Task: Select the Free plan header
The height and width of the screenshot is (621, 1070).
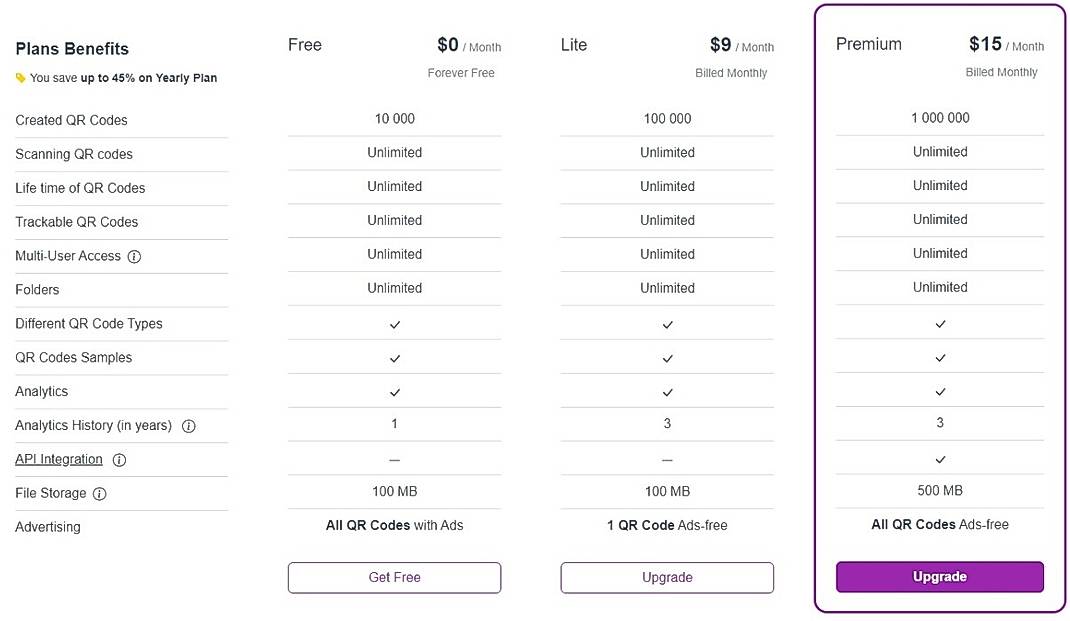Action: click(304, 44)
